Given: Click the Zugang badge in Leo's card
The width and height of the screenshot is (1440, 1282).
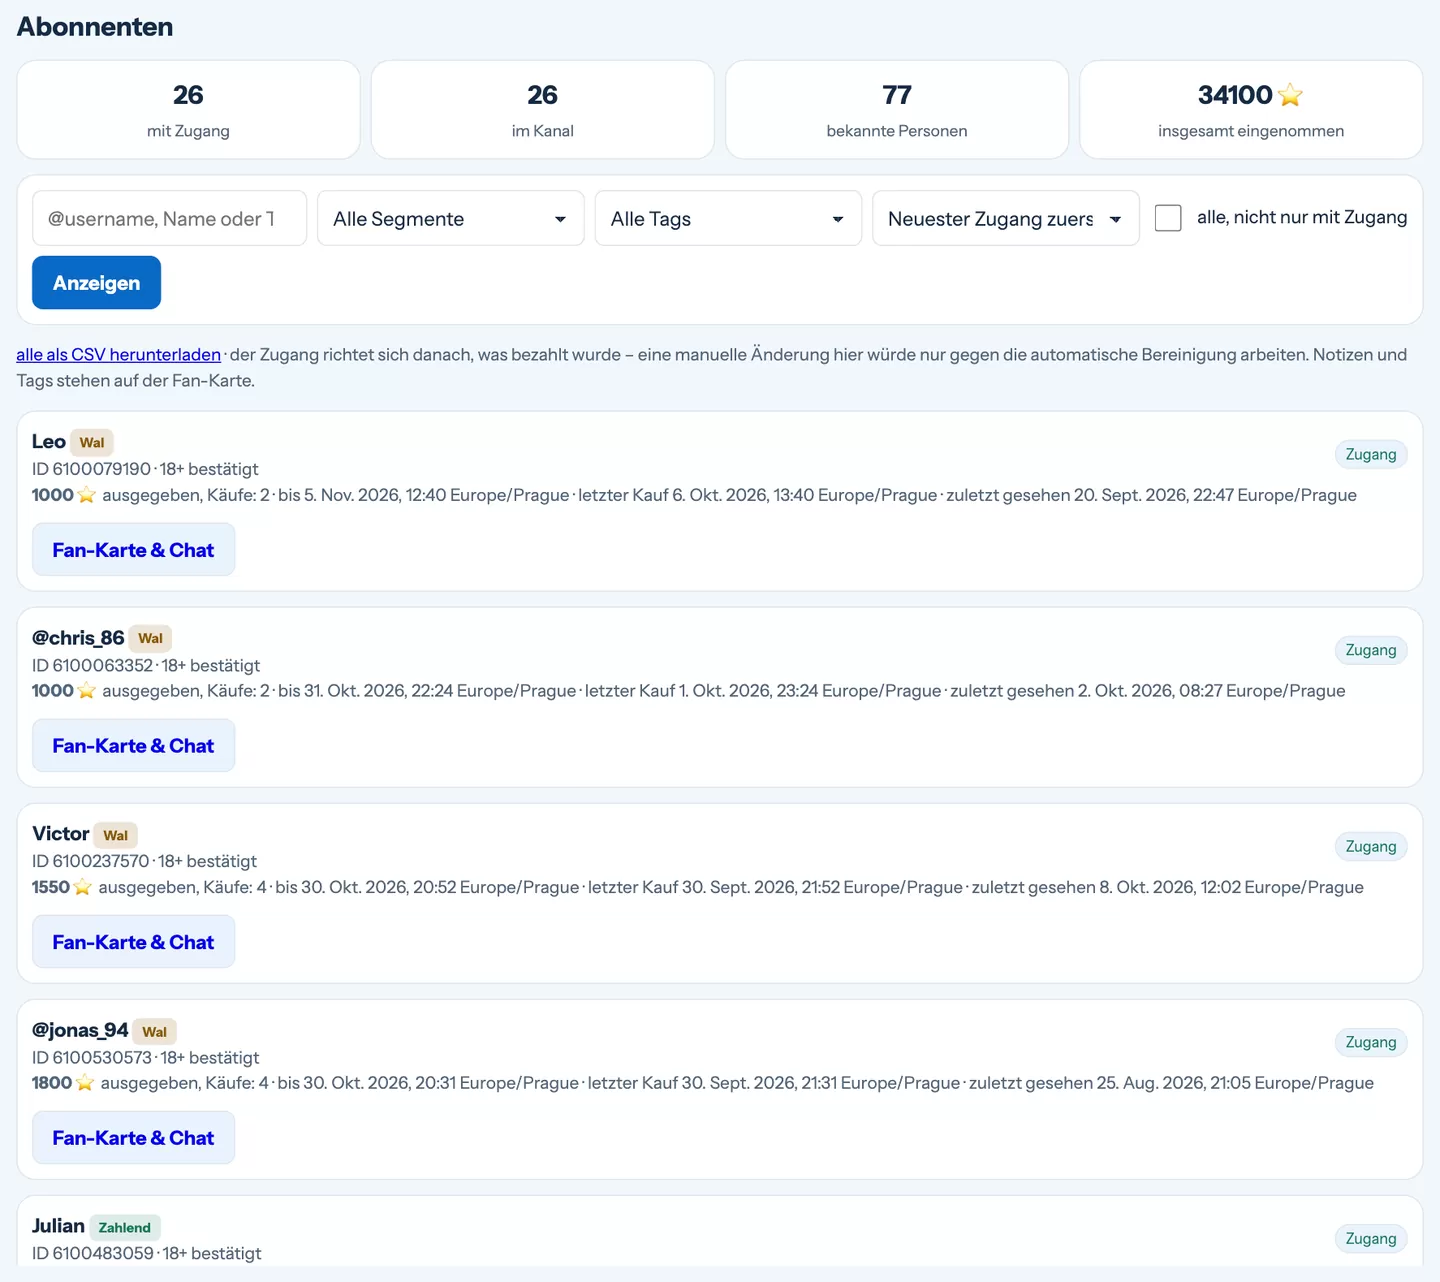Looking at the screenshot, I should point(1371,455).
